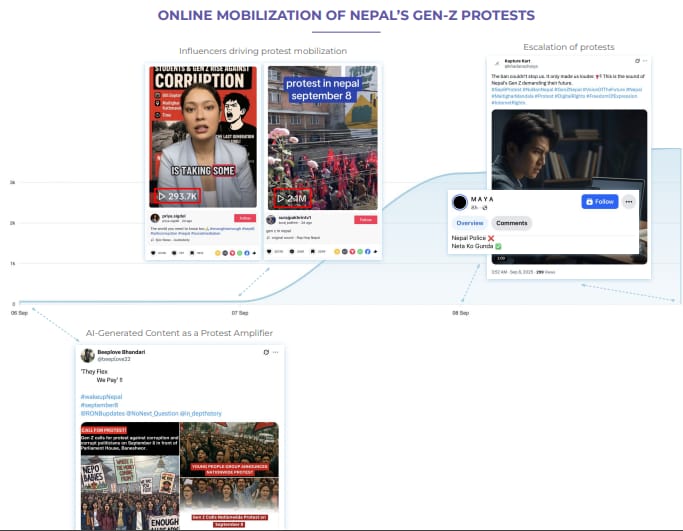Click the 08 Sep marker on the timeline axis

[460, 313]
